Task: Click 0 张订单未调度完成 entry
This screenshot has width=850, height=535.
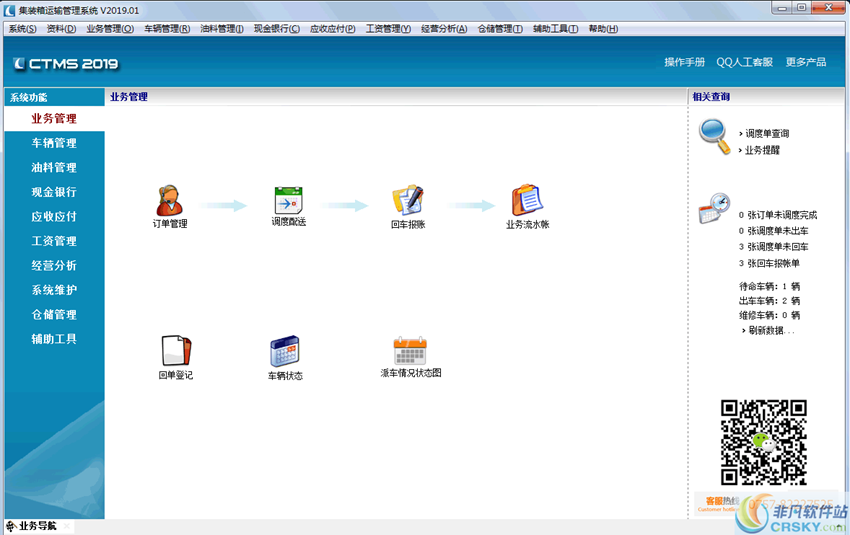Action: pyautogui.click(x=777, y=215)
